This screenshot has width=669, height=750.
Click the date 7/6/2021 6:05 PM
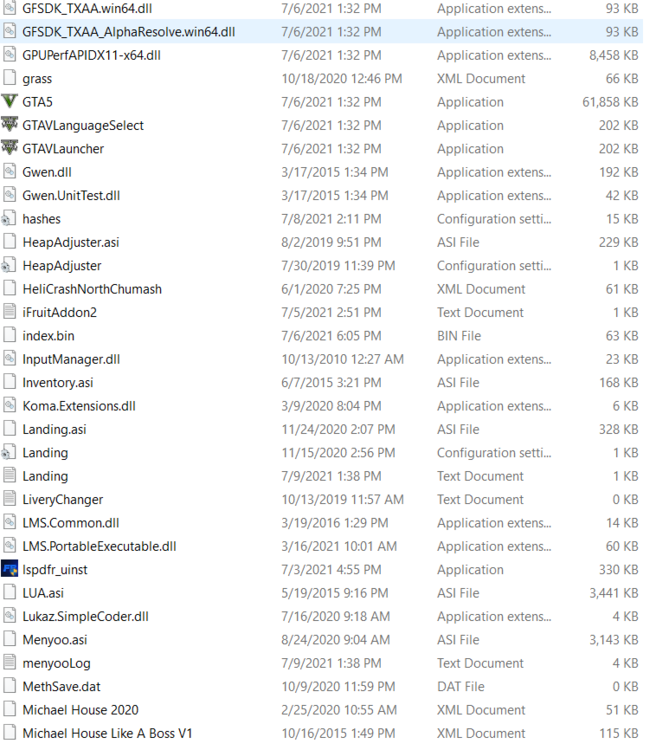coord(331,336)
